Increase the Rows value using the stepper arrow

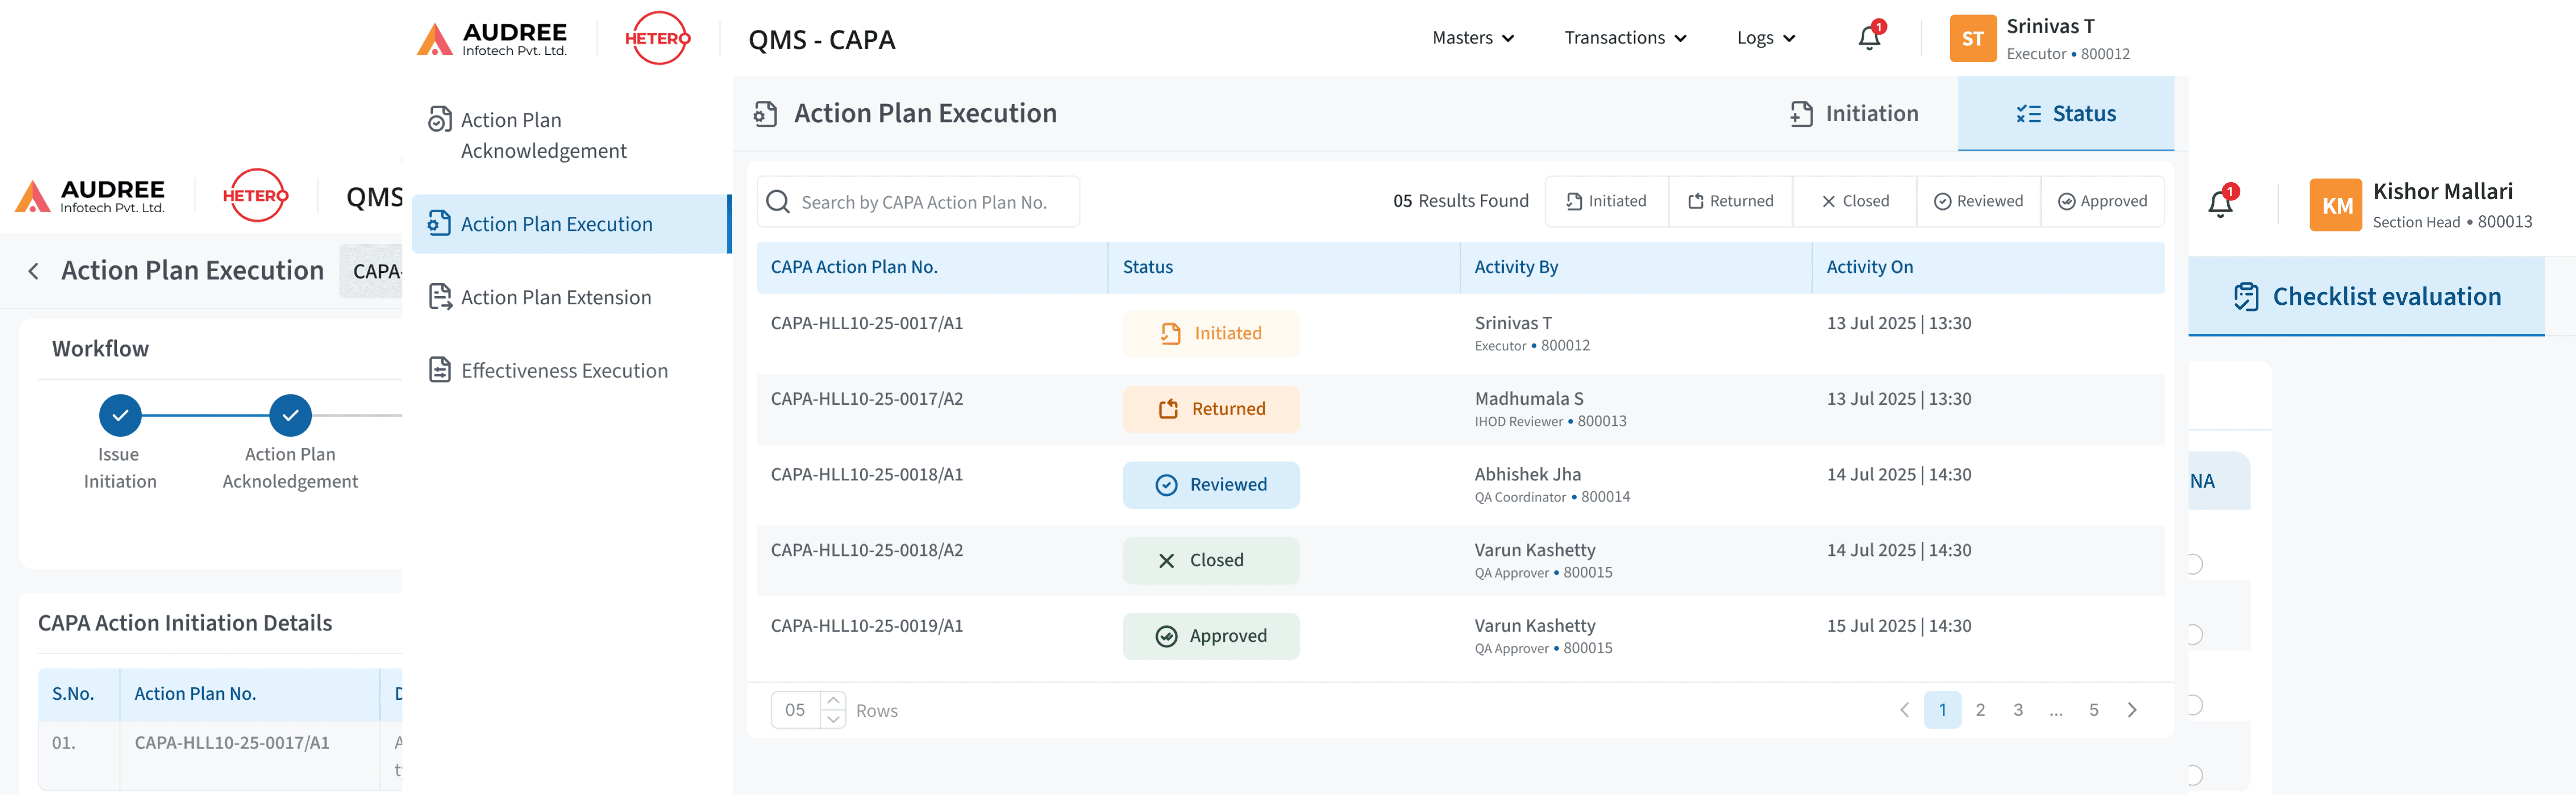coord(834,700)
